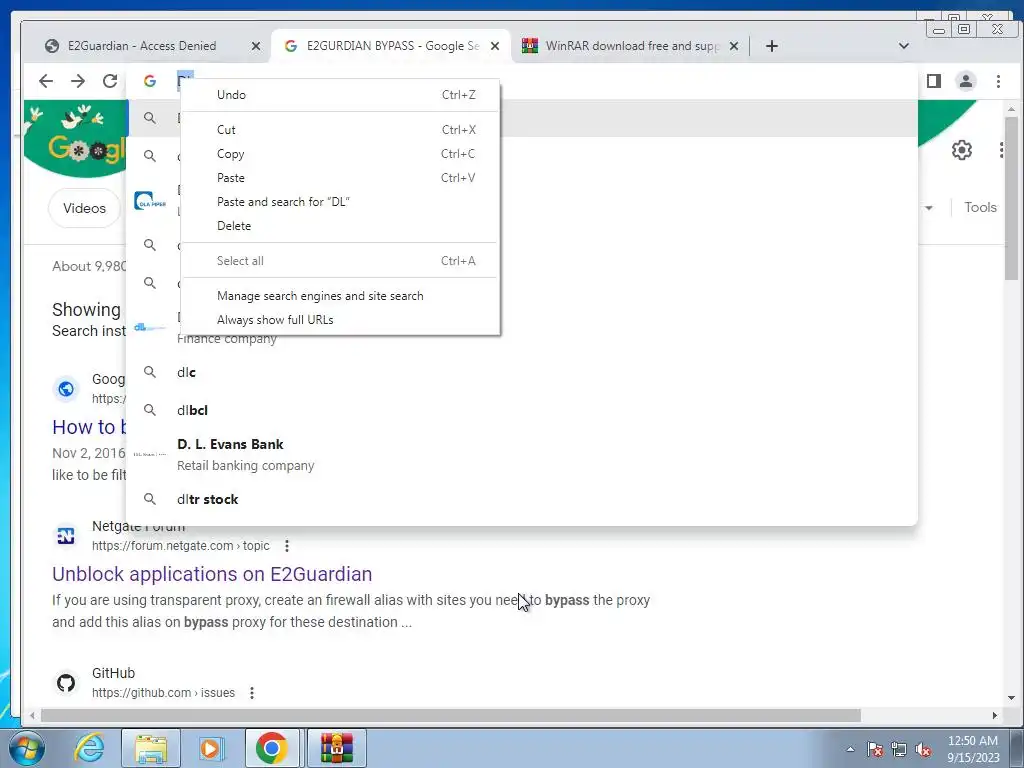1024x768 pixels.
Task: Choose Cut in the context menu
Action: [340, 130]
